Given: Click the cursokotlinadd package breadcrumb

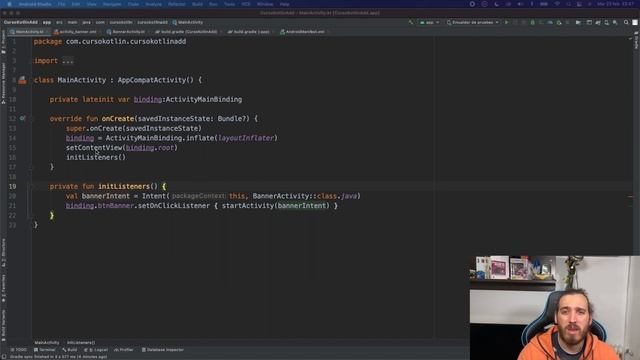Looking at the screenshot, I should click(153, 22).
